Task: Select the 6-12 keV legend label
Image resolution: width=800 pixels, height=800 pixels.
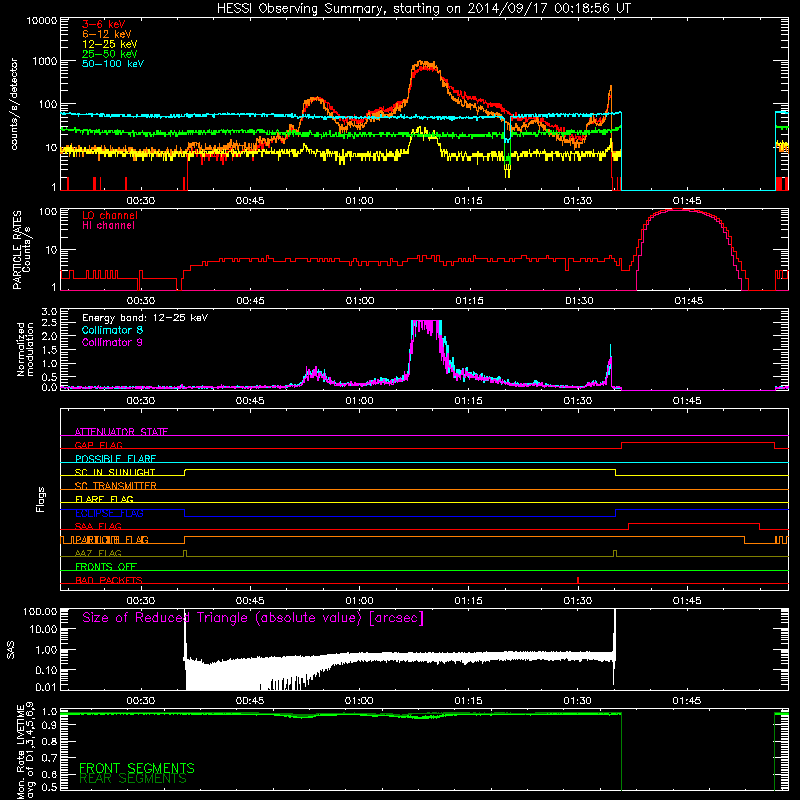Action: pyautogui.click(x=107, y=34)
